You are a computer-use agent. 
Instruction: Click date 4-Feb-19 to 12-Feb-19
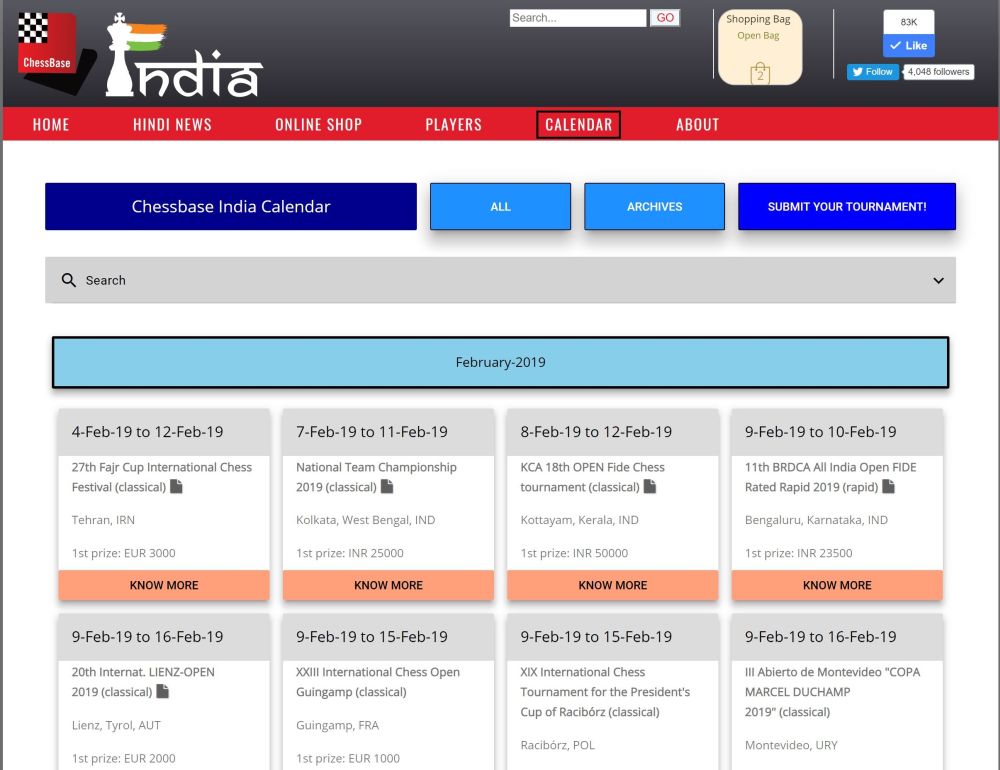click(147, 432)
